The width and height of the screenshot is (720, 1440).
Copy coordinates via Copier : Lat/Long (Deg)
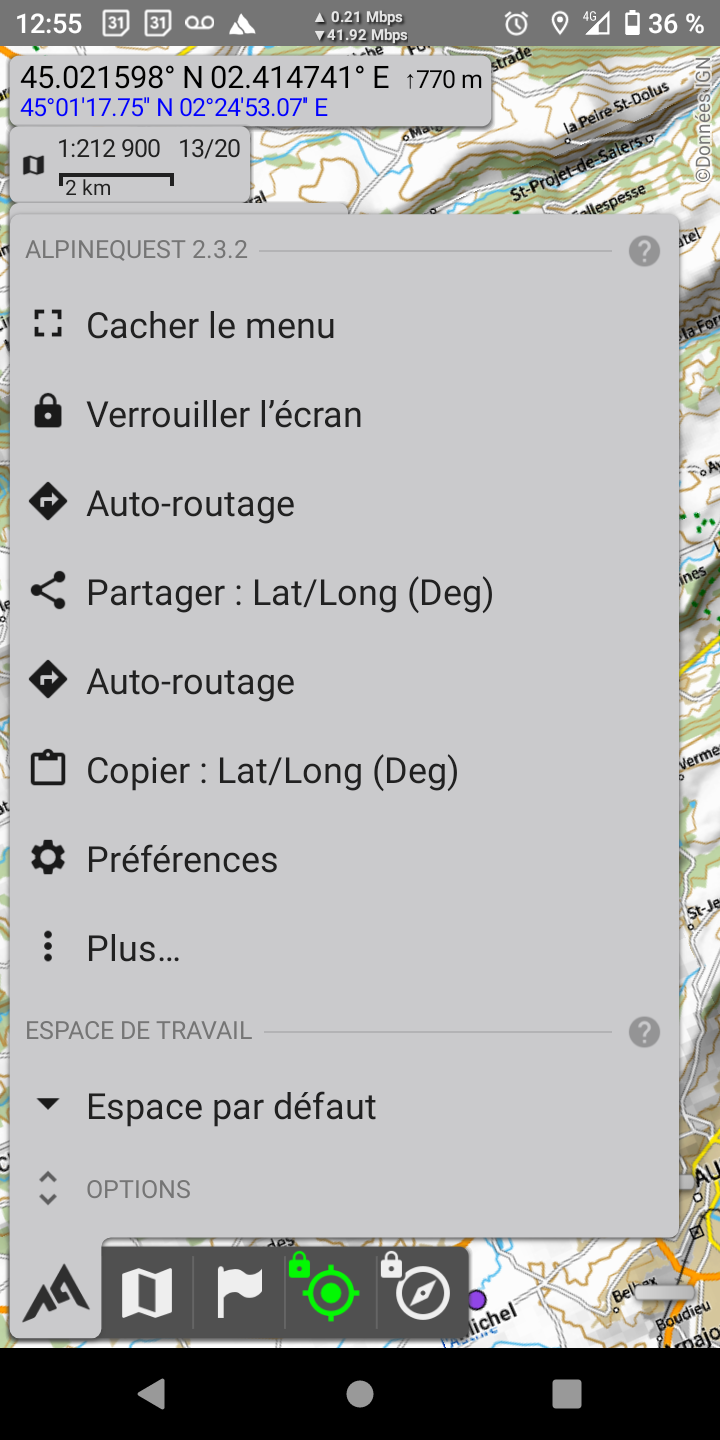point(272,770)
